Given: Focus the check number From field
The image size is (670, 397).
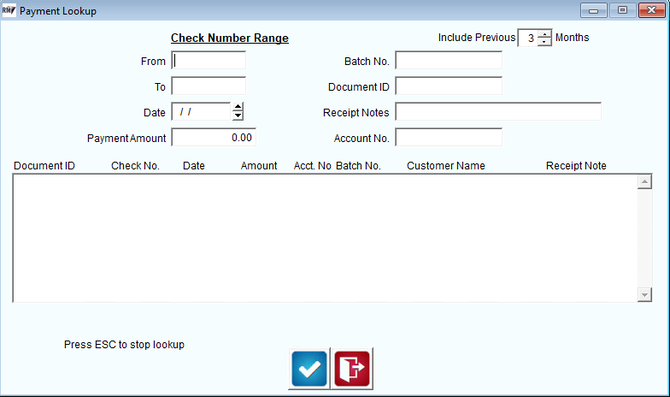Looking at the screenshot, I should [209, 61].
